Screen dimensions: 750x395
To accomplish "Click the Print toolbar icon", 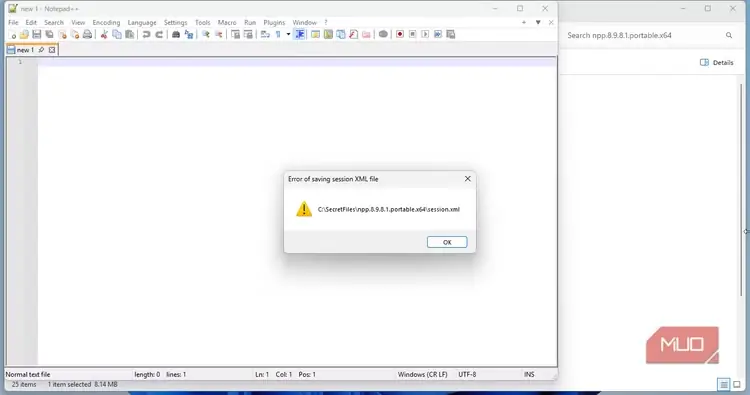I will pos(87,34).
